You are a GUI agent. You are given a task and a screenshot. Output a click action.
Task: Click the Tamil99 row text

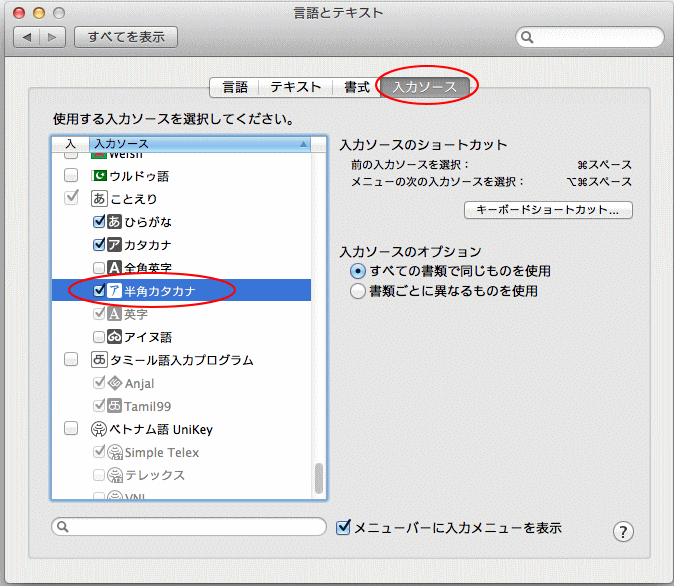coord(147,406)
